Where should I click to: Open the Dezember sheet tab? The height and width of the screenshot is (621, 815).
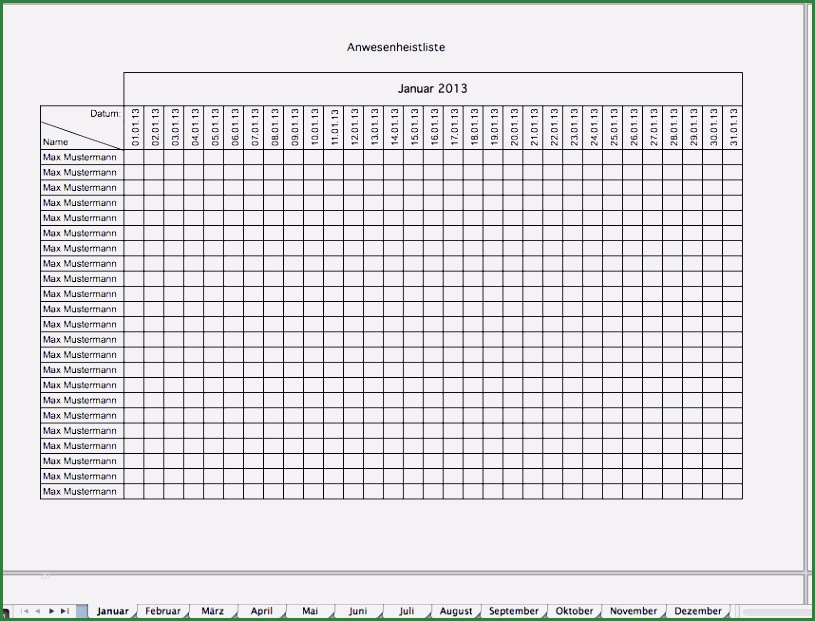coord(697,610)
